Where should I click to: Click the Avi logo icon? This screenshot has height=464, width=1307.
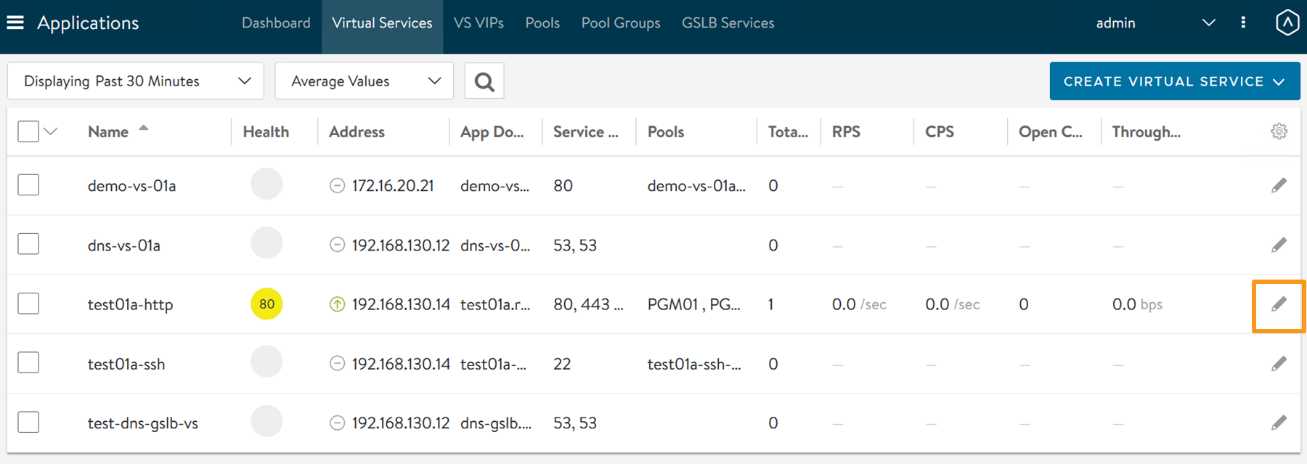pyautogui.click(x=1286, y=23)
